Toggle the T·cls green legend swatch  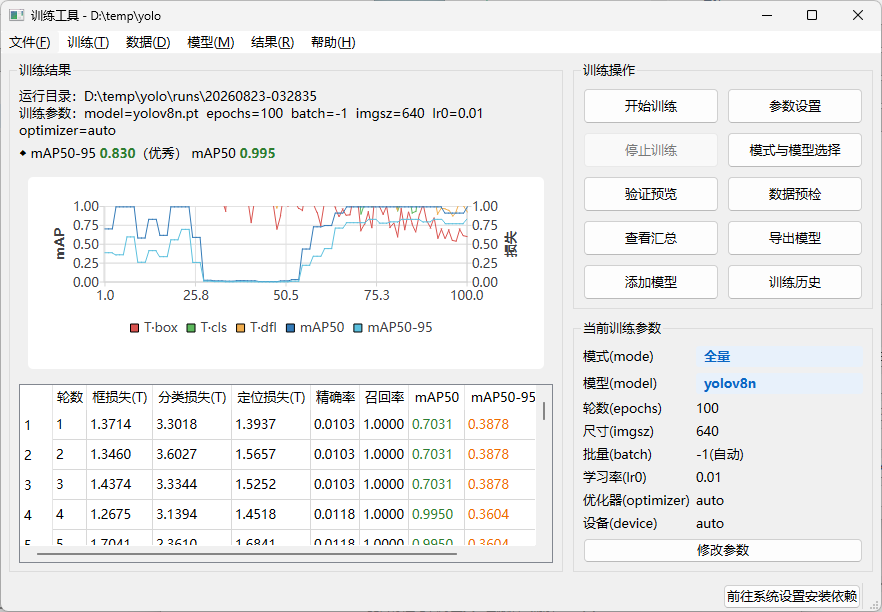191,328
